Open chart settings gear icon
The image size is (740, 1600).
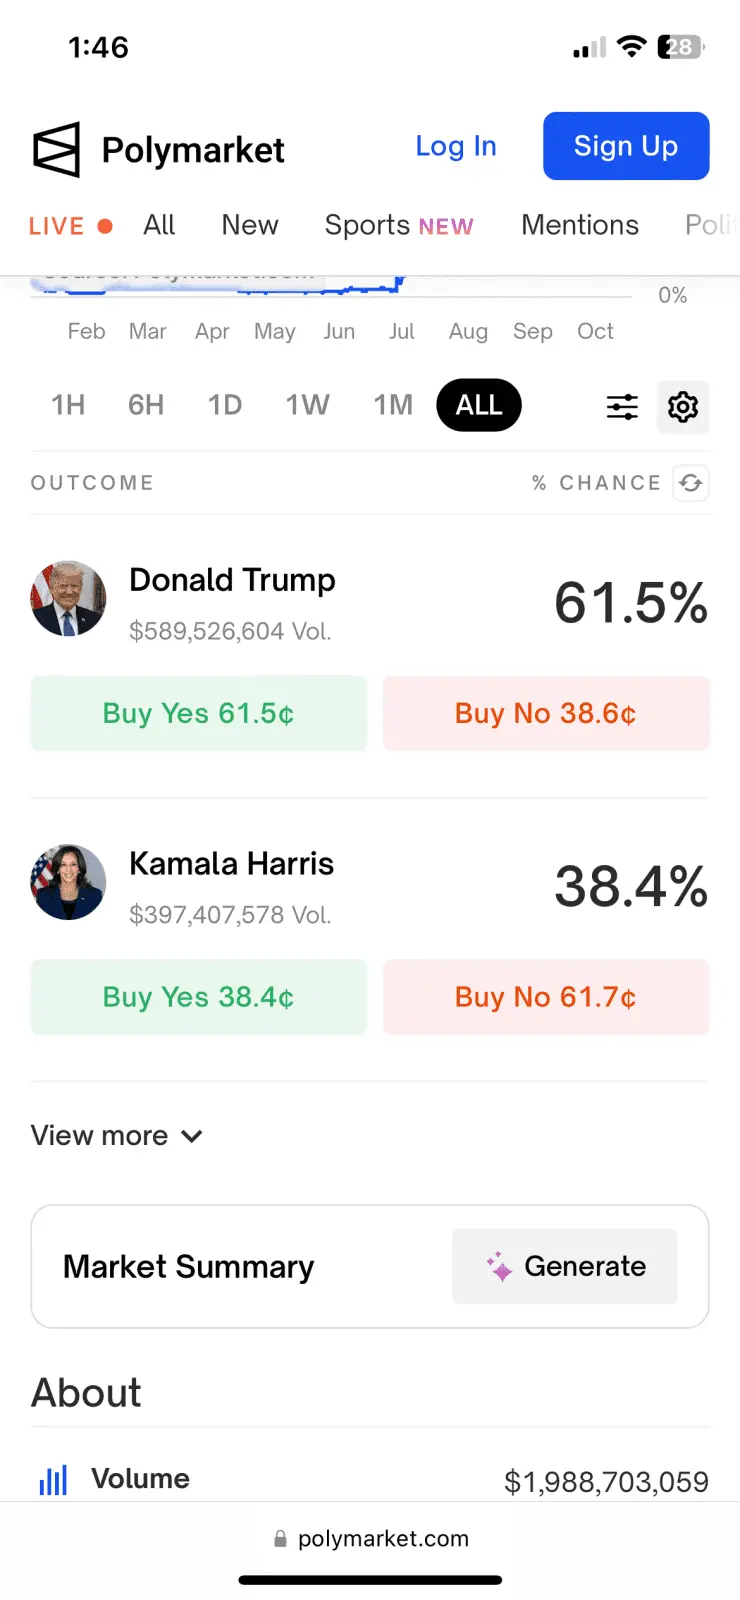683,406
